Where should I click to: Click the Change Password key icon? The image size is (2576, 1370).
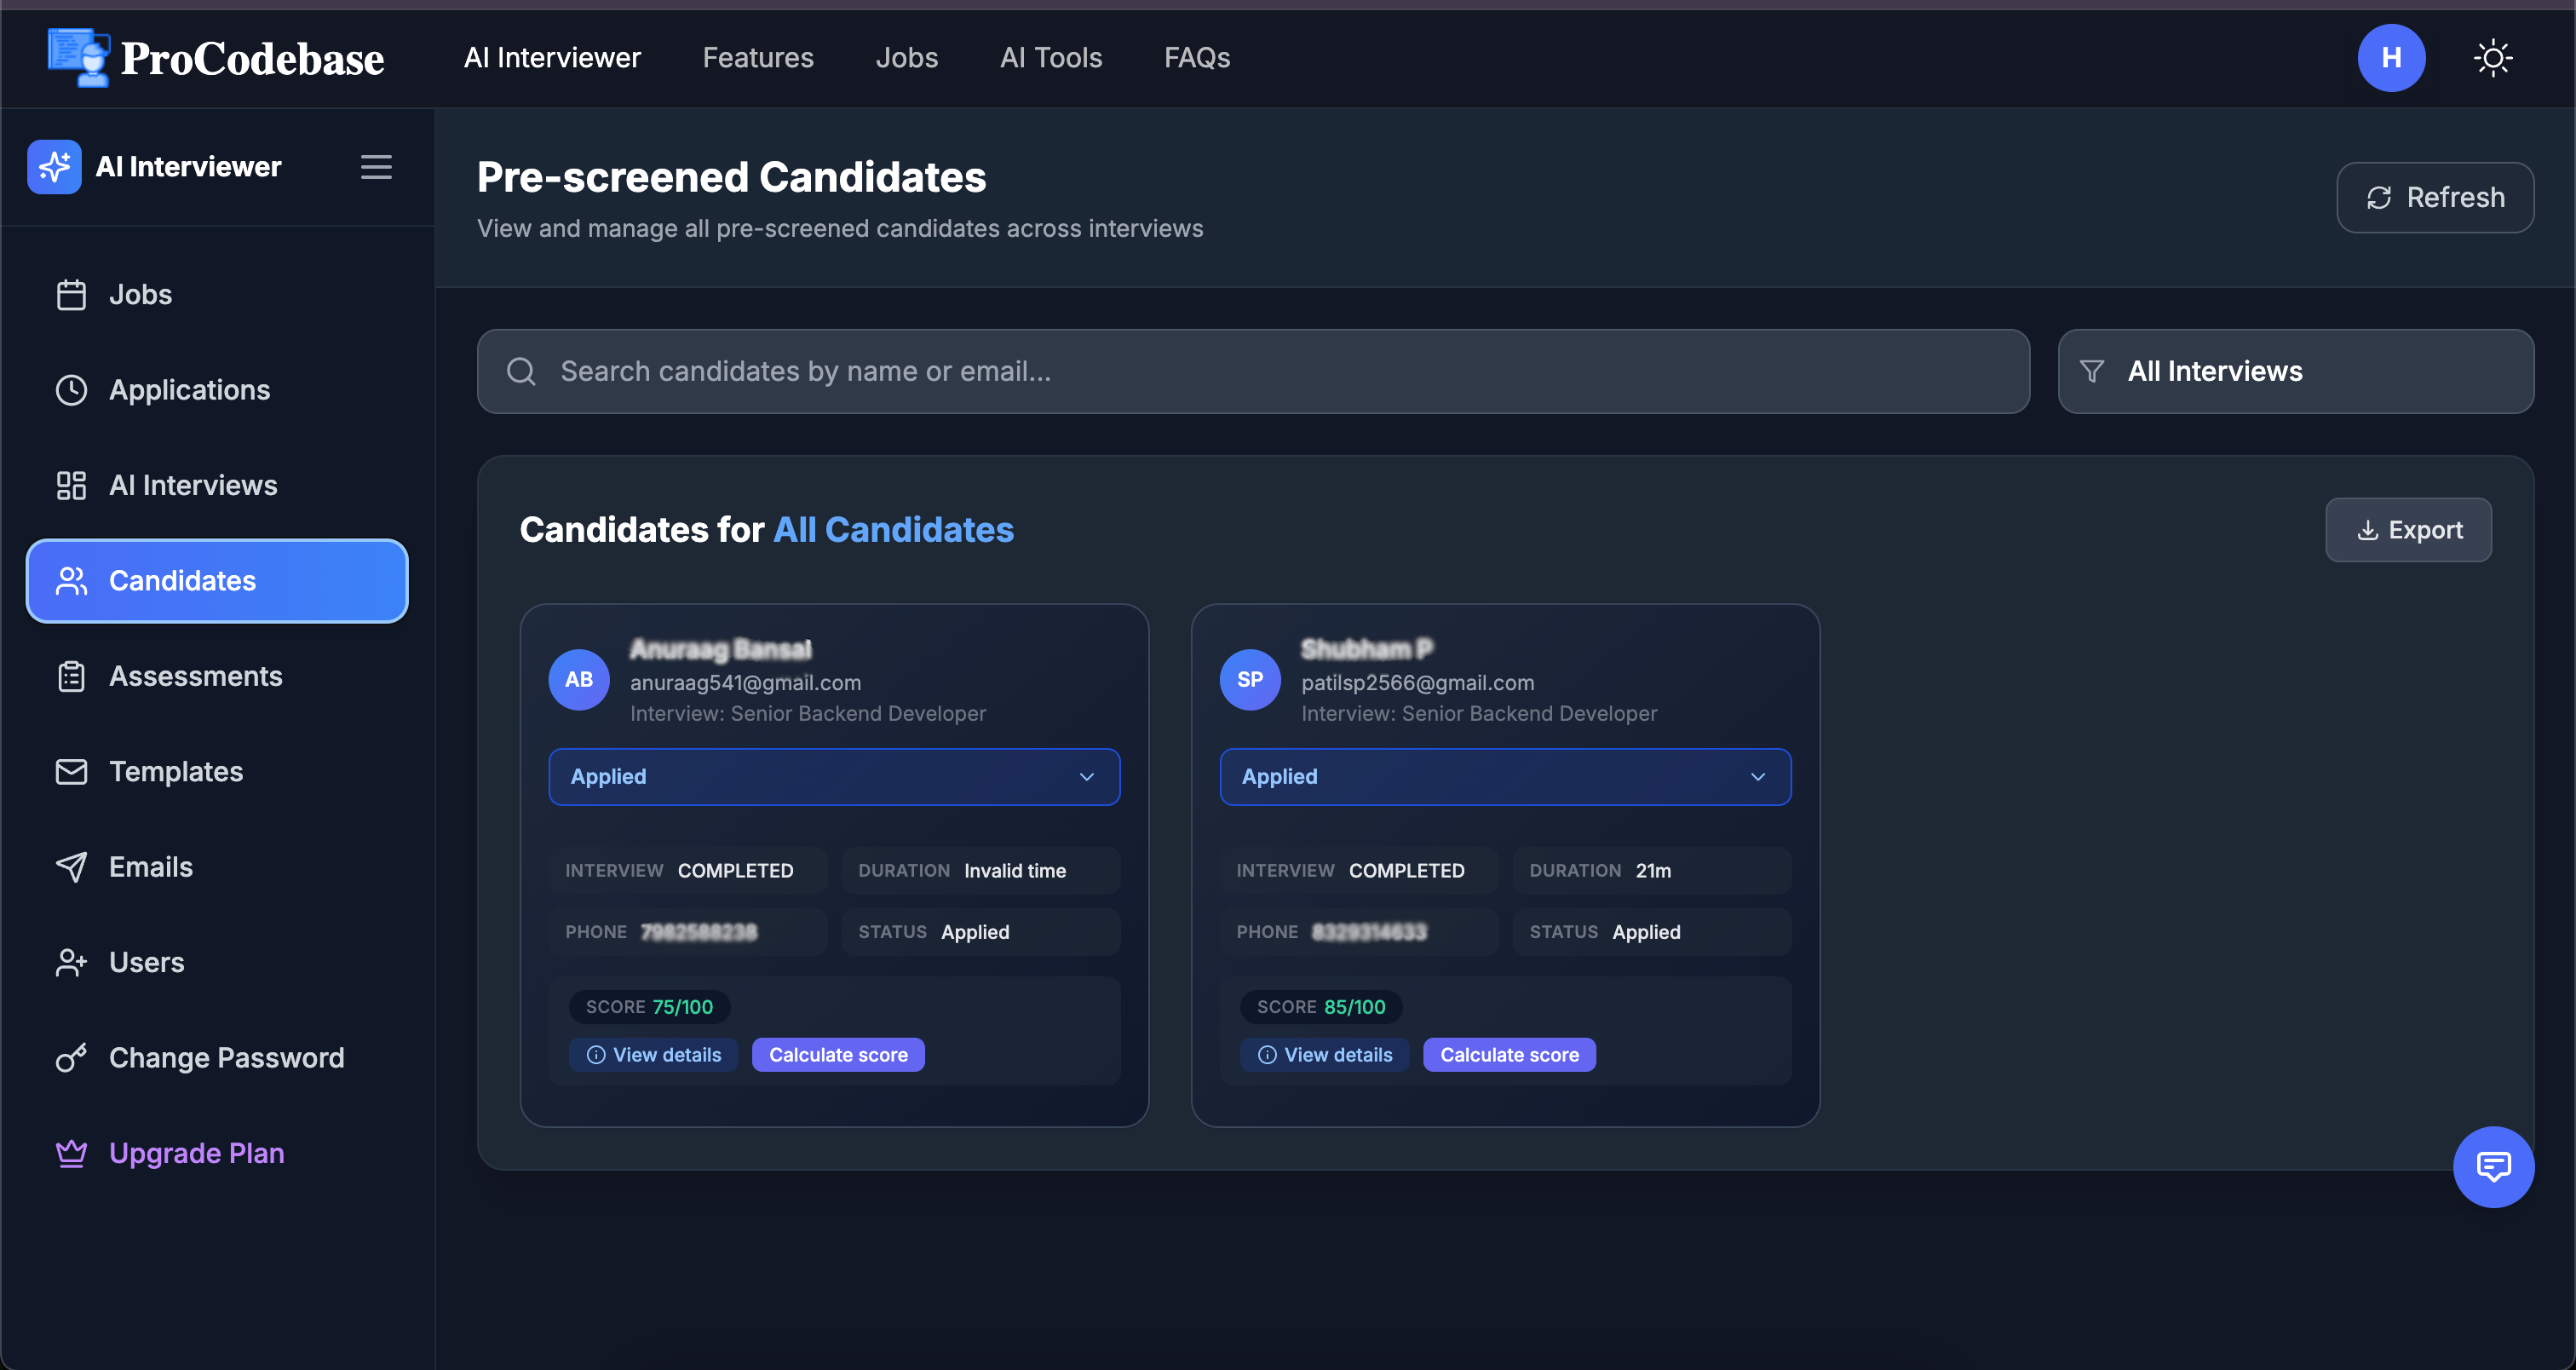70,1057
